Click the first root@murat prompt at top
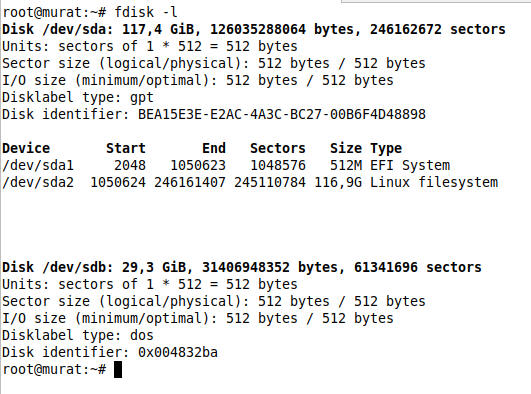Image resolution: width=531 pixels, height=394 pixels. pos(54,13)
